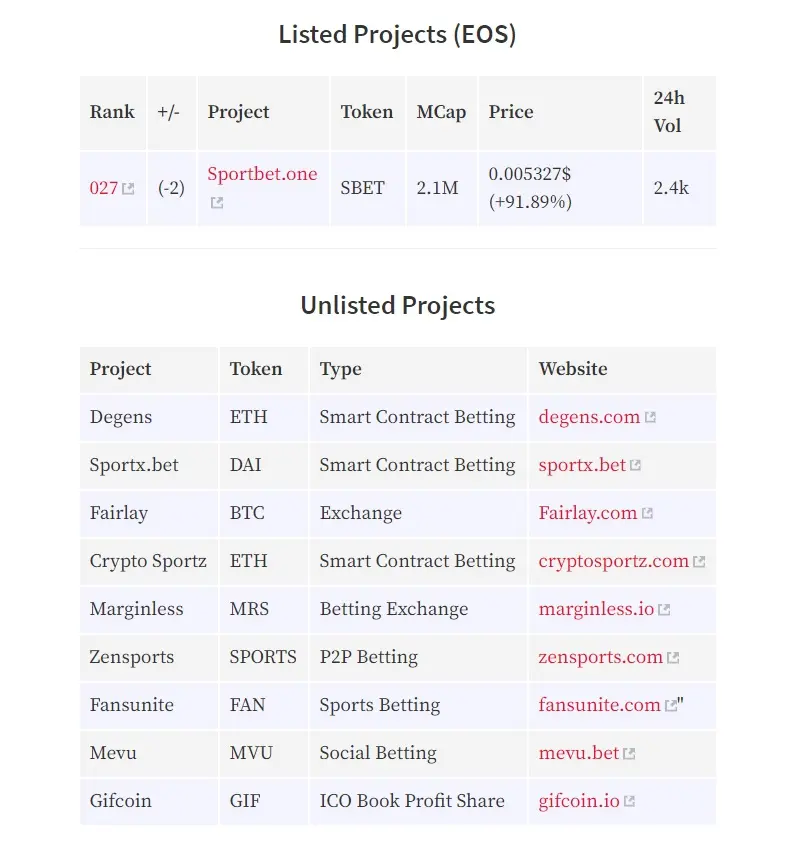Click external link icon beside gifcoin.io

(629, 801)
